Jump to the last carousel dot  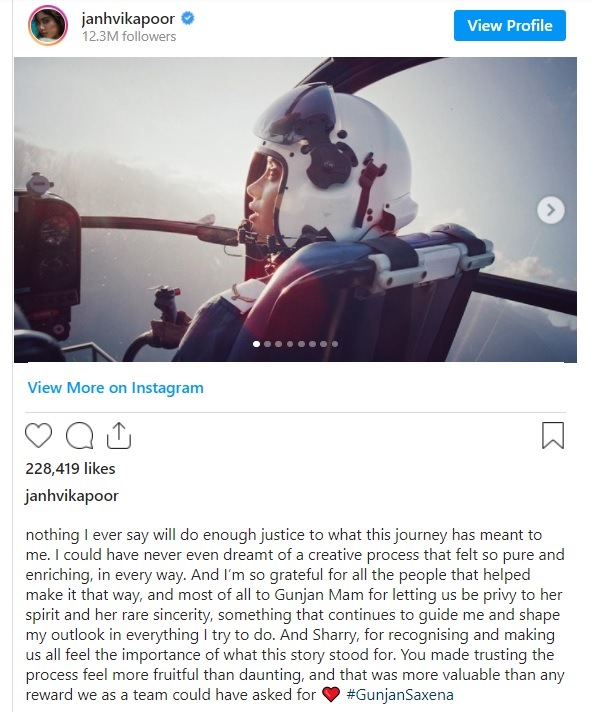click(x=335, y=344)
